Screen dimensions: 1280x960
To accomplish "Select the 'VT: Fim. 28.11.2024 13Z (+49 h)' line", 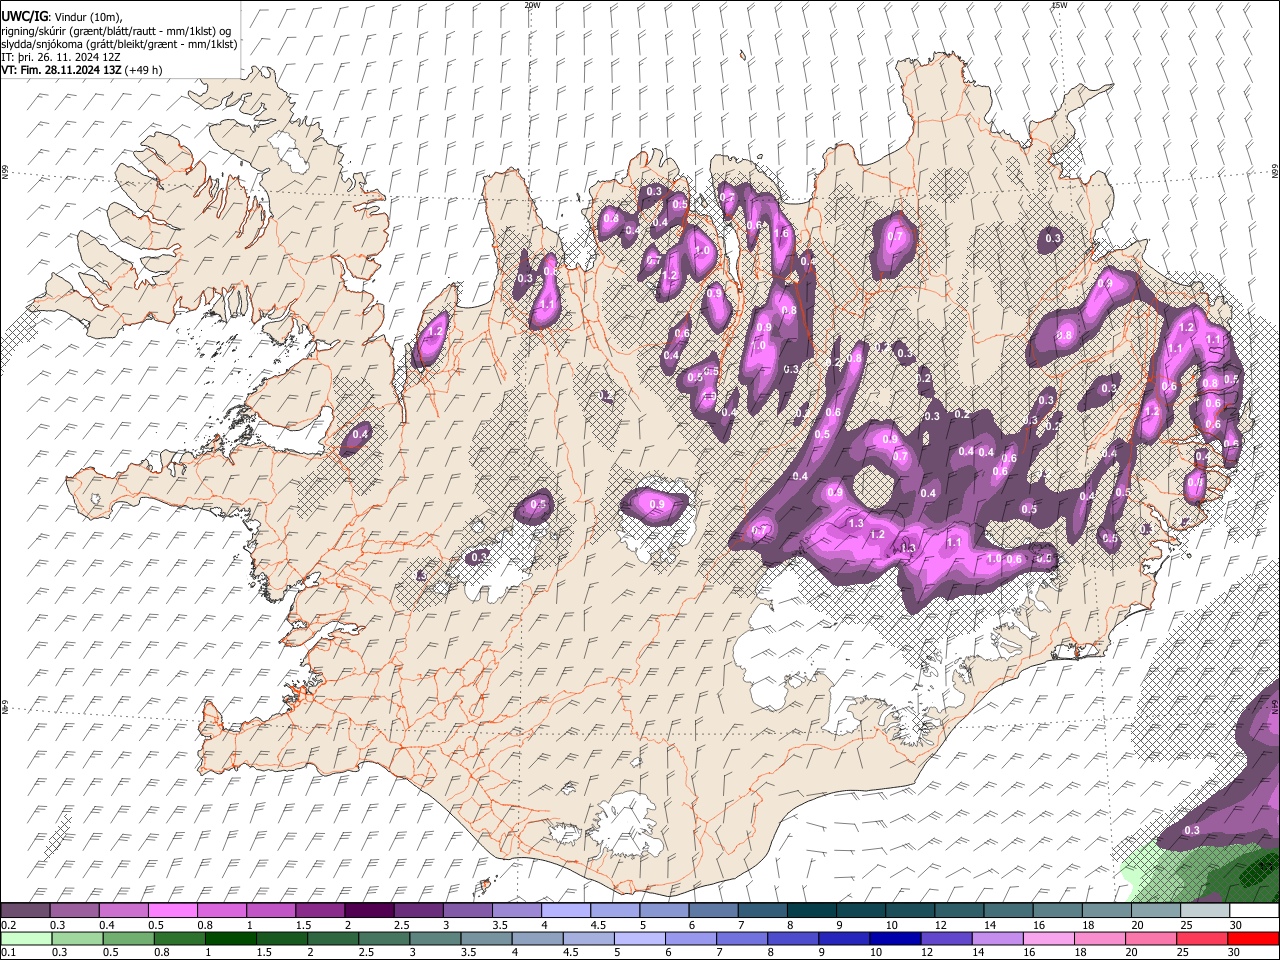I will point(82,70).
